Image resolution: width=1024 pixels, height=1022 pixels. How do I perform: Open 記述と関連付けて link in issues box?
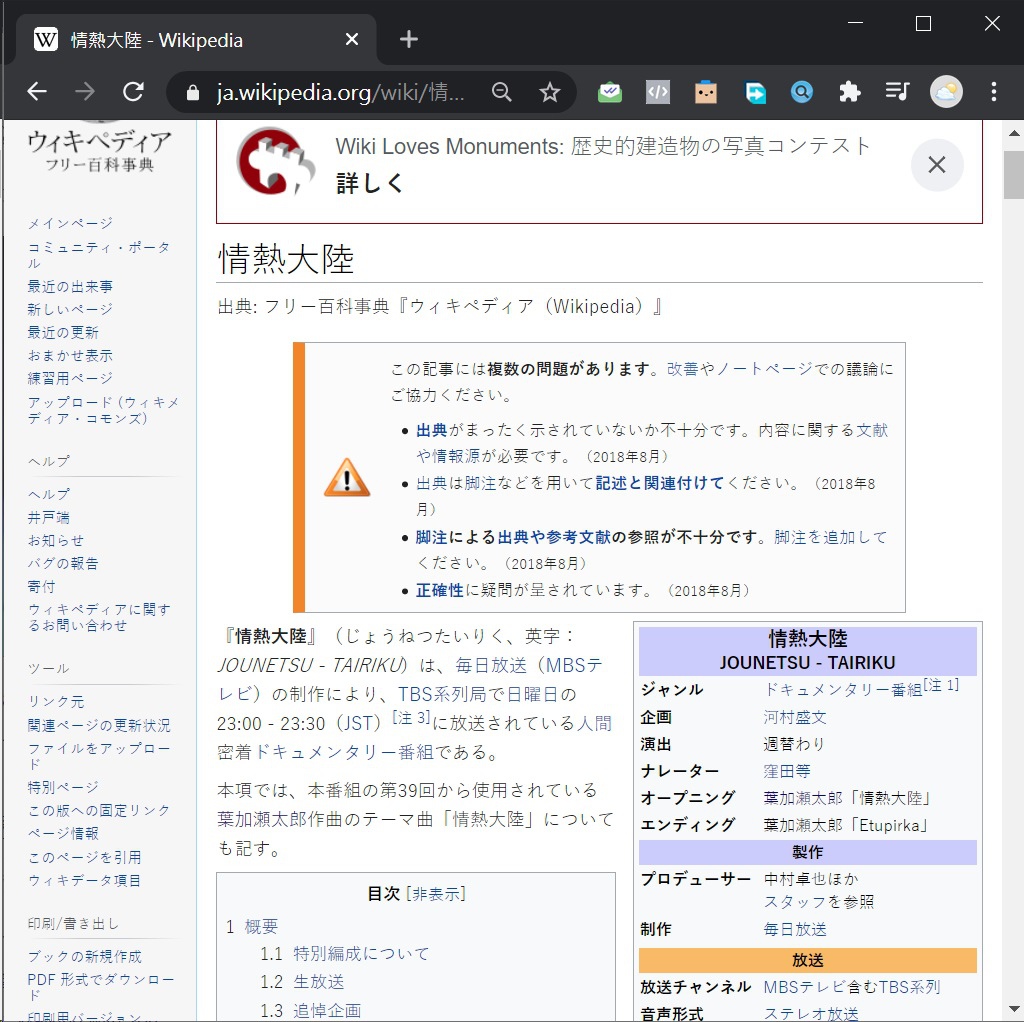click(x=660, y=484)
